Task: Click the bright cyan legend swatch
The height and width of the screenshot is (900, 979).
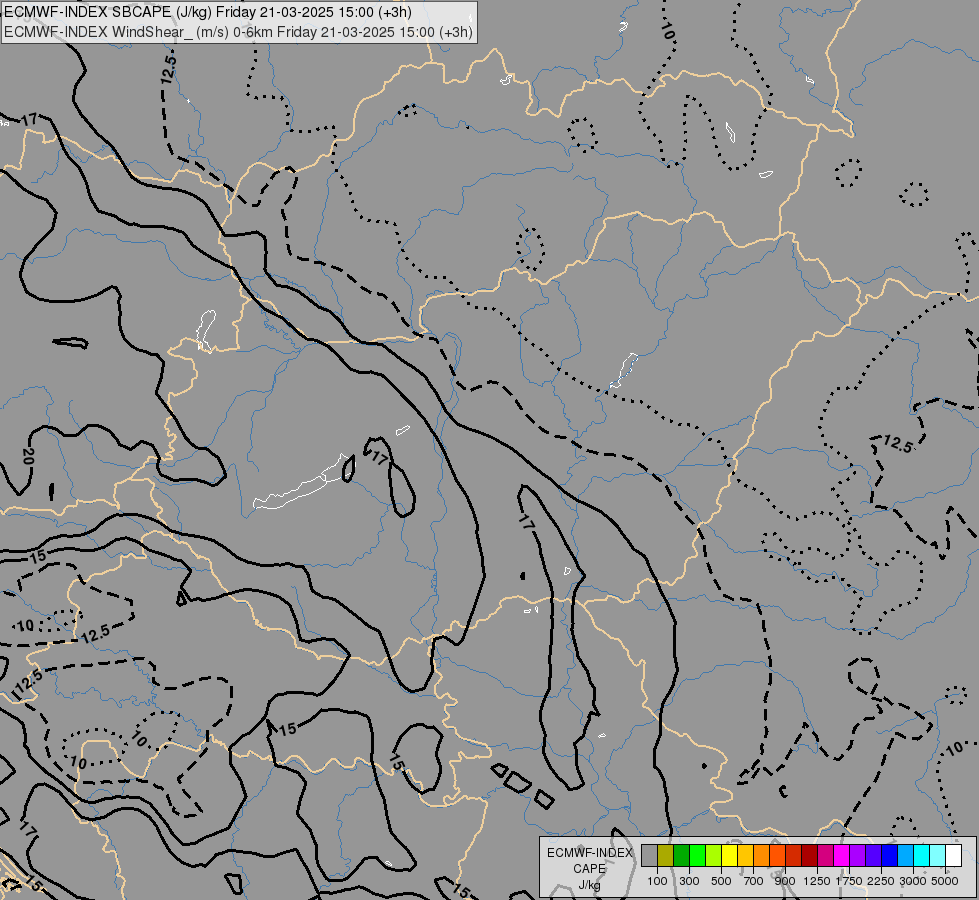Action: [x=922, y=856]
